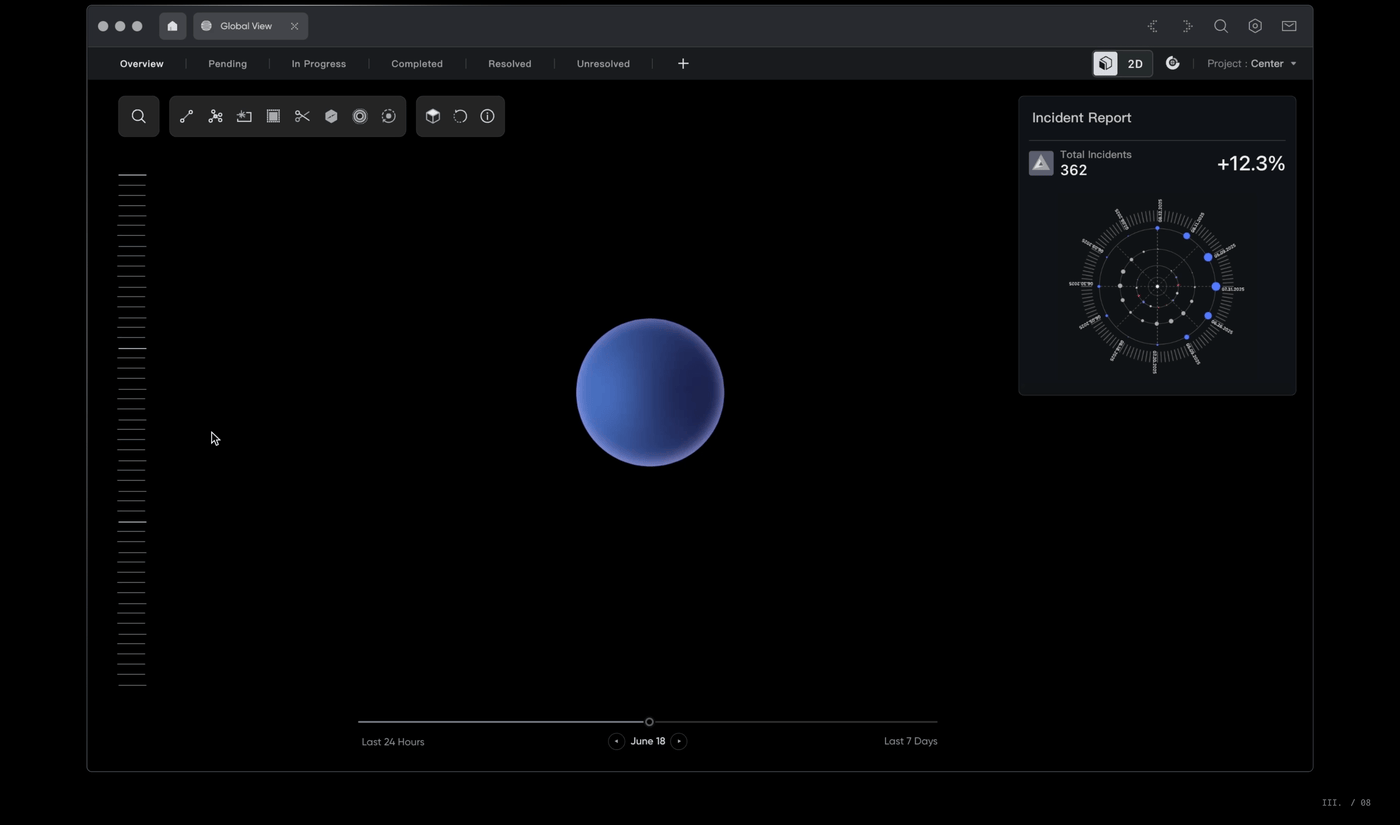Image resolution: width=1400 pixels, height=825 pixels.
Task: Click the dashed reset rotation icon
Action: 460,116
